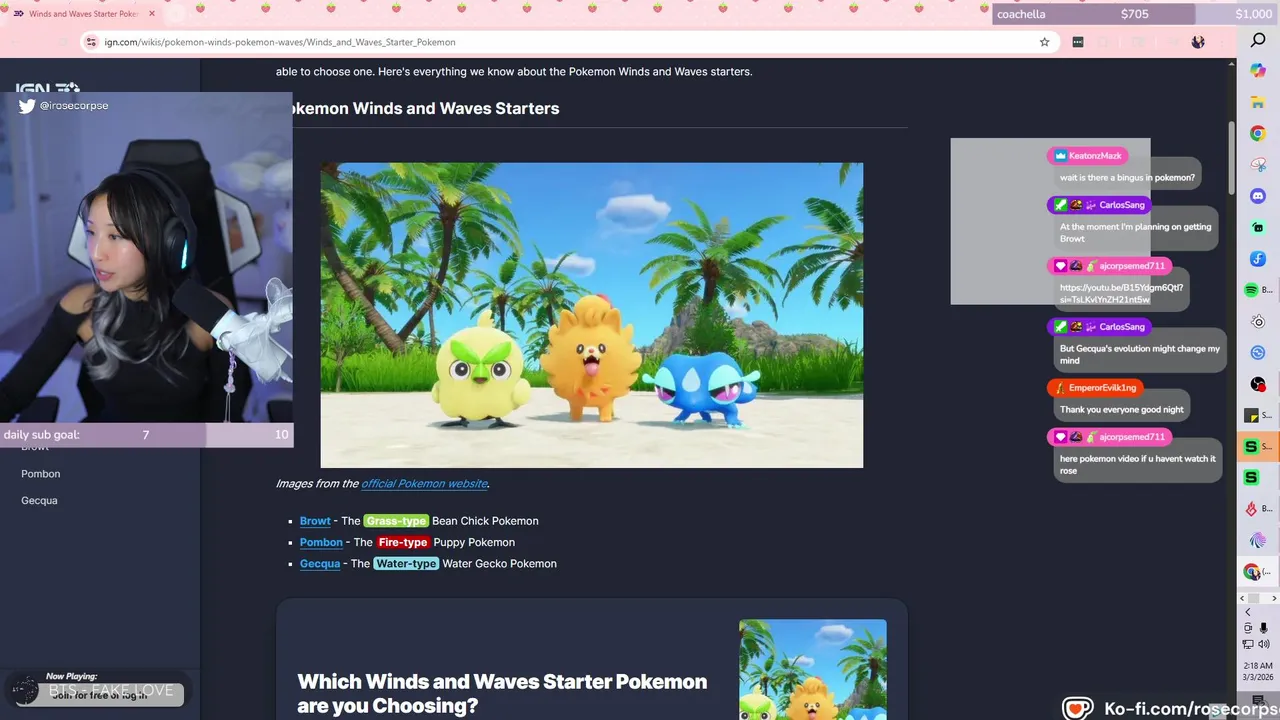
Task: Open red Valorant-style app in taskbar
Action: click(1251, 509)
